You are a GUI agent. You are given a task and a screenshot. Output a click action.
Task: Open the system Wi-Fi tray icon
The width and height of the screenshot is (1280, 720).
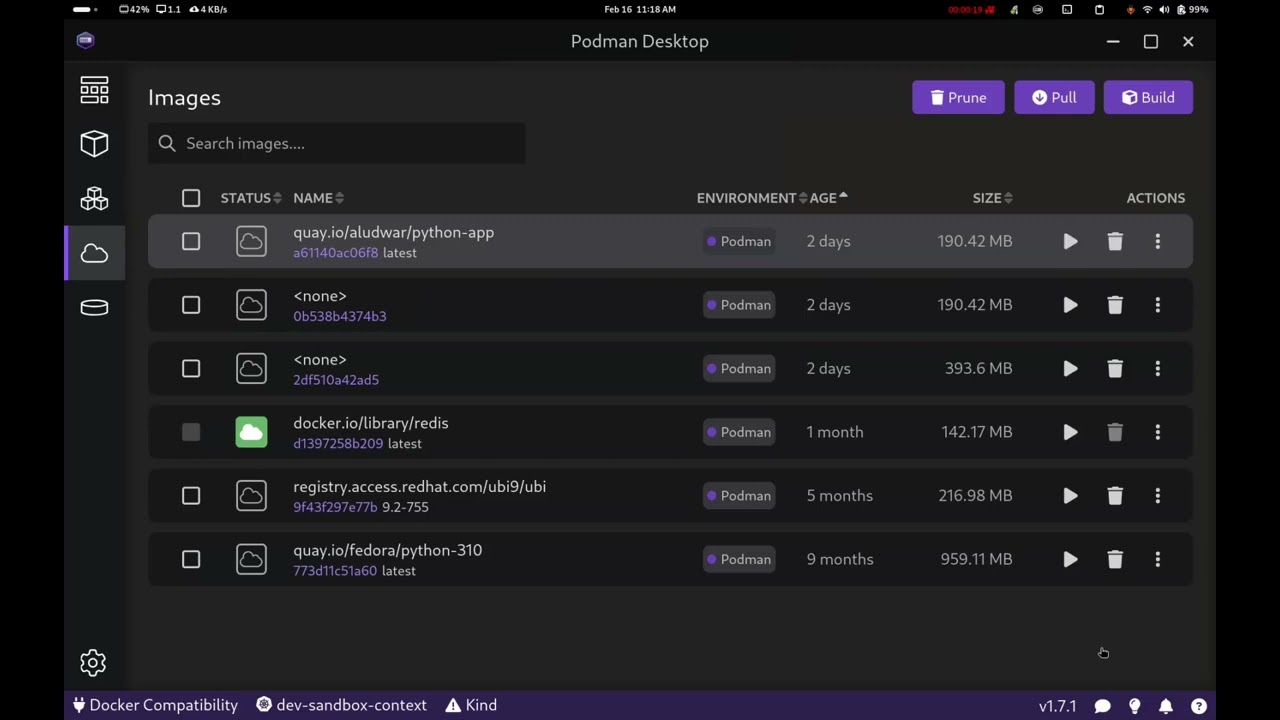pos(1147,9)
